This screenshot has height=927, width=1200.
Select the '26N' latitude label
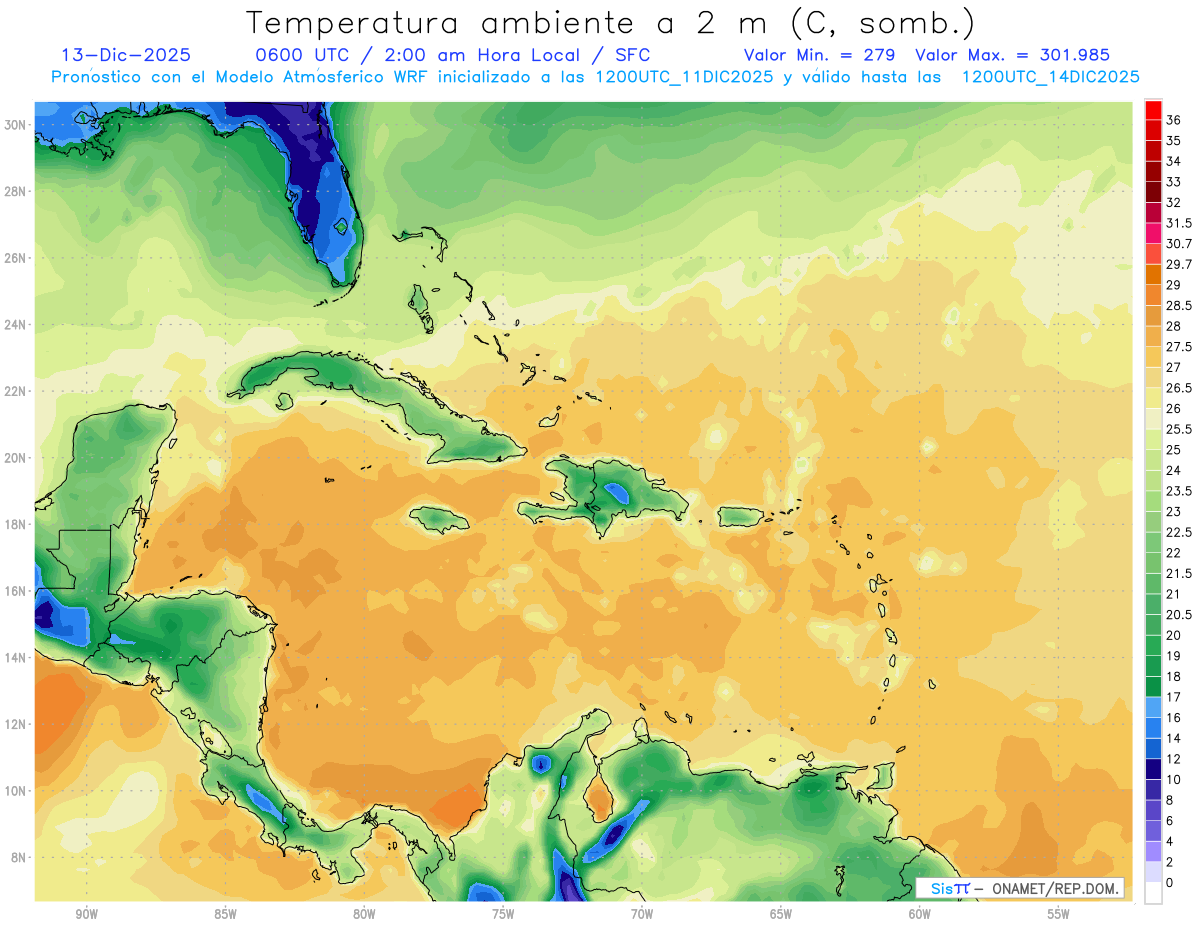point(17,258)
